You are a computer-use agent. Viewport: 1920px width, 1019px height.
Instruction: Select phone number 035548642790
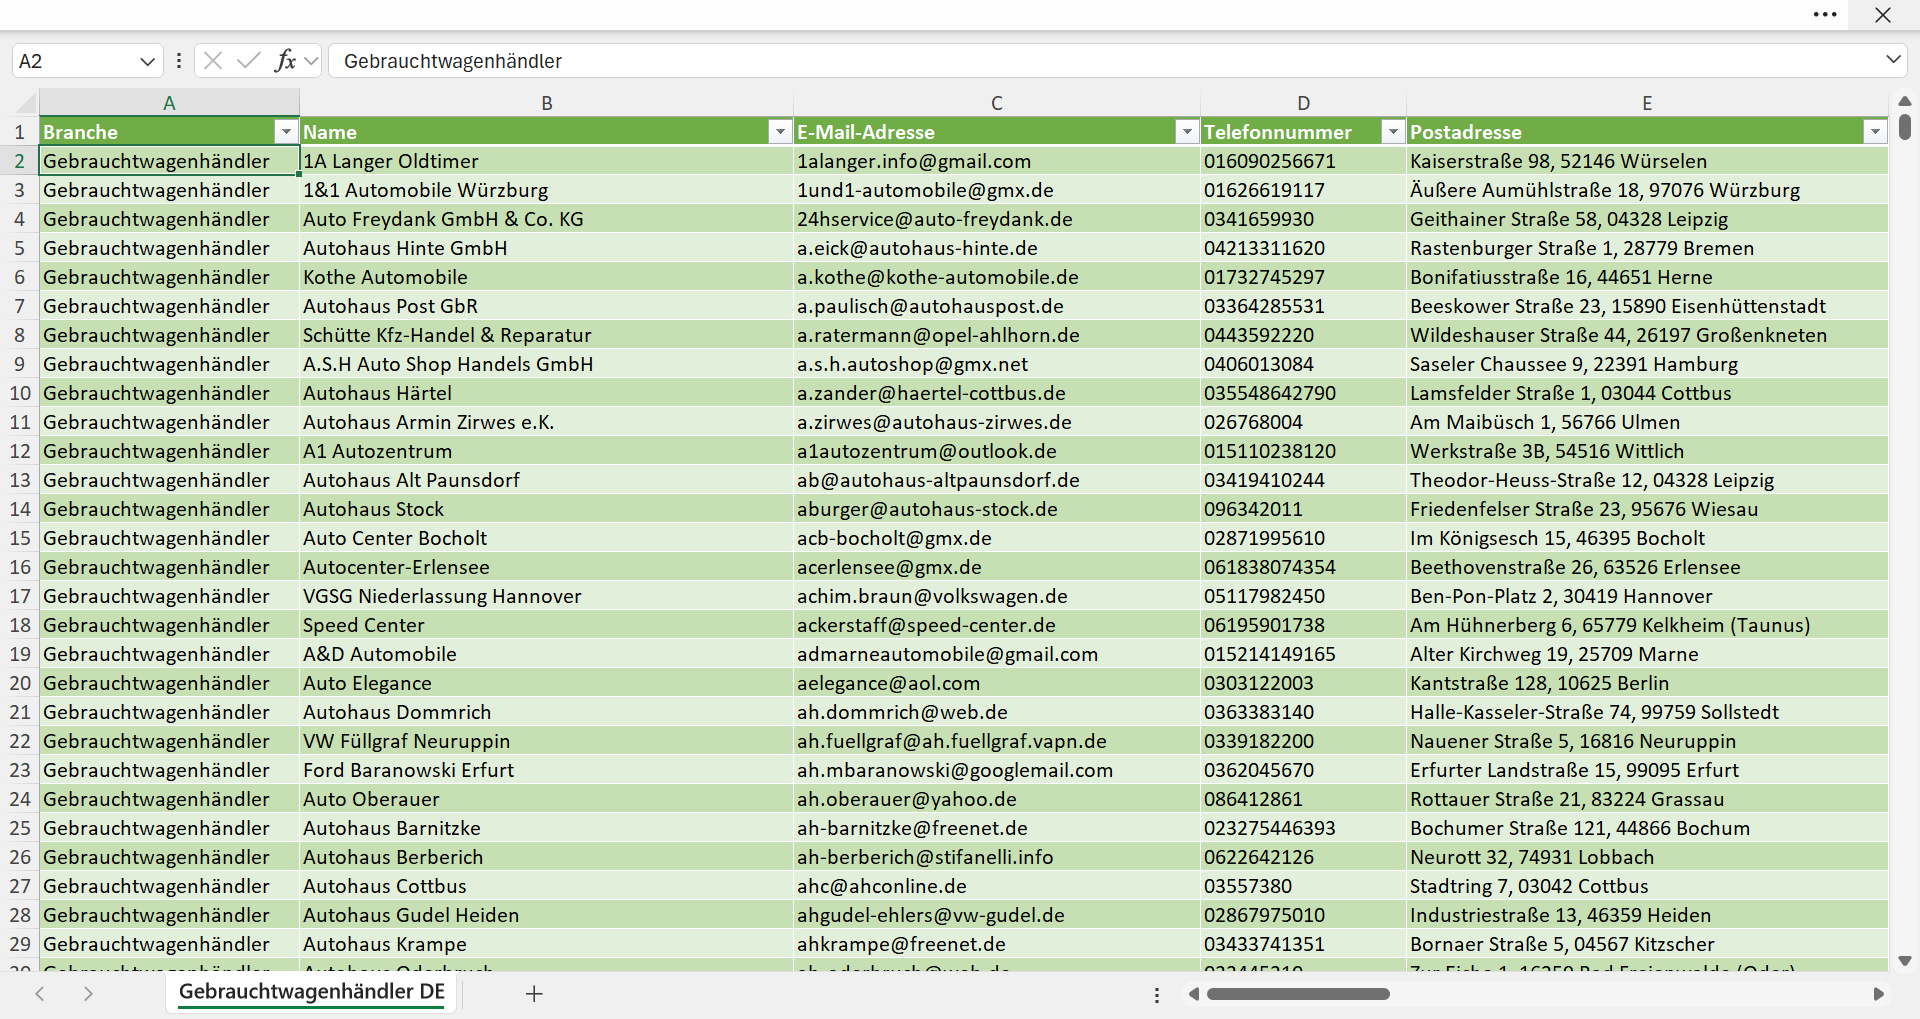1303,393
